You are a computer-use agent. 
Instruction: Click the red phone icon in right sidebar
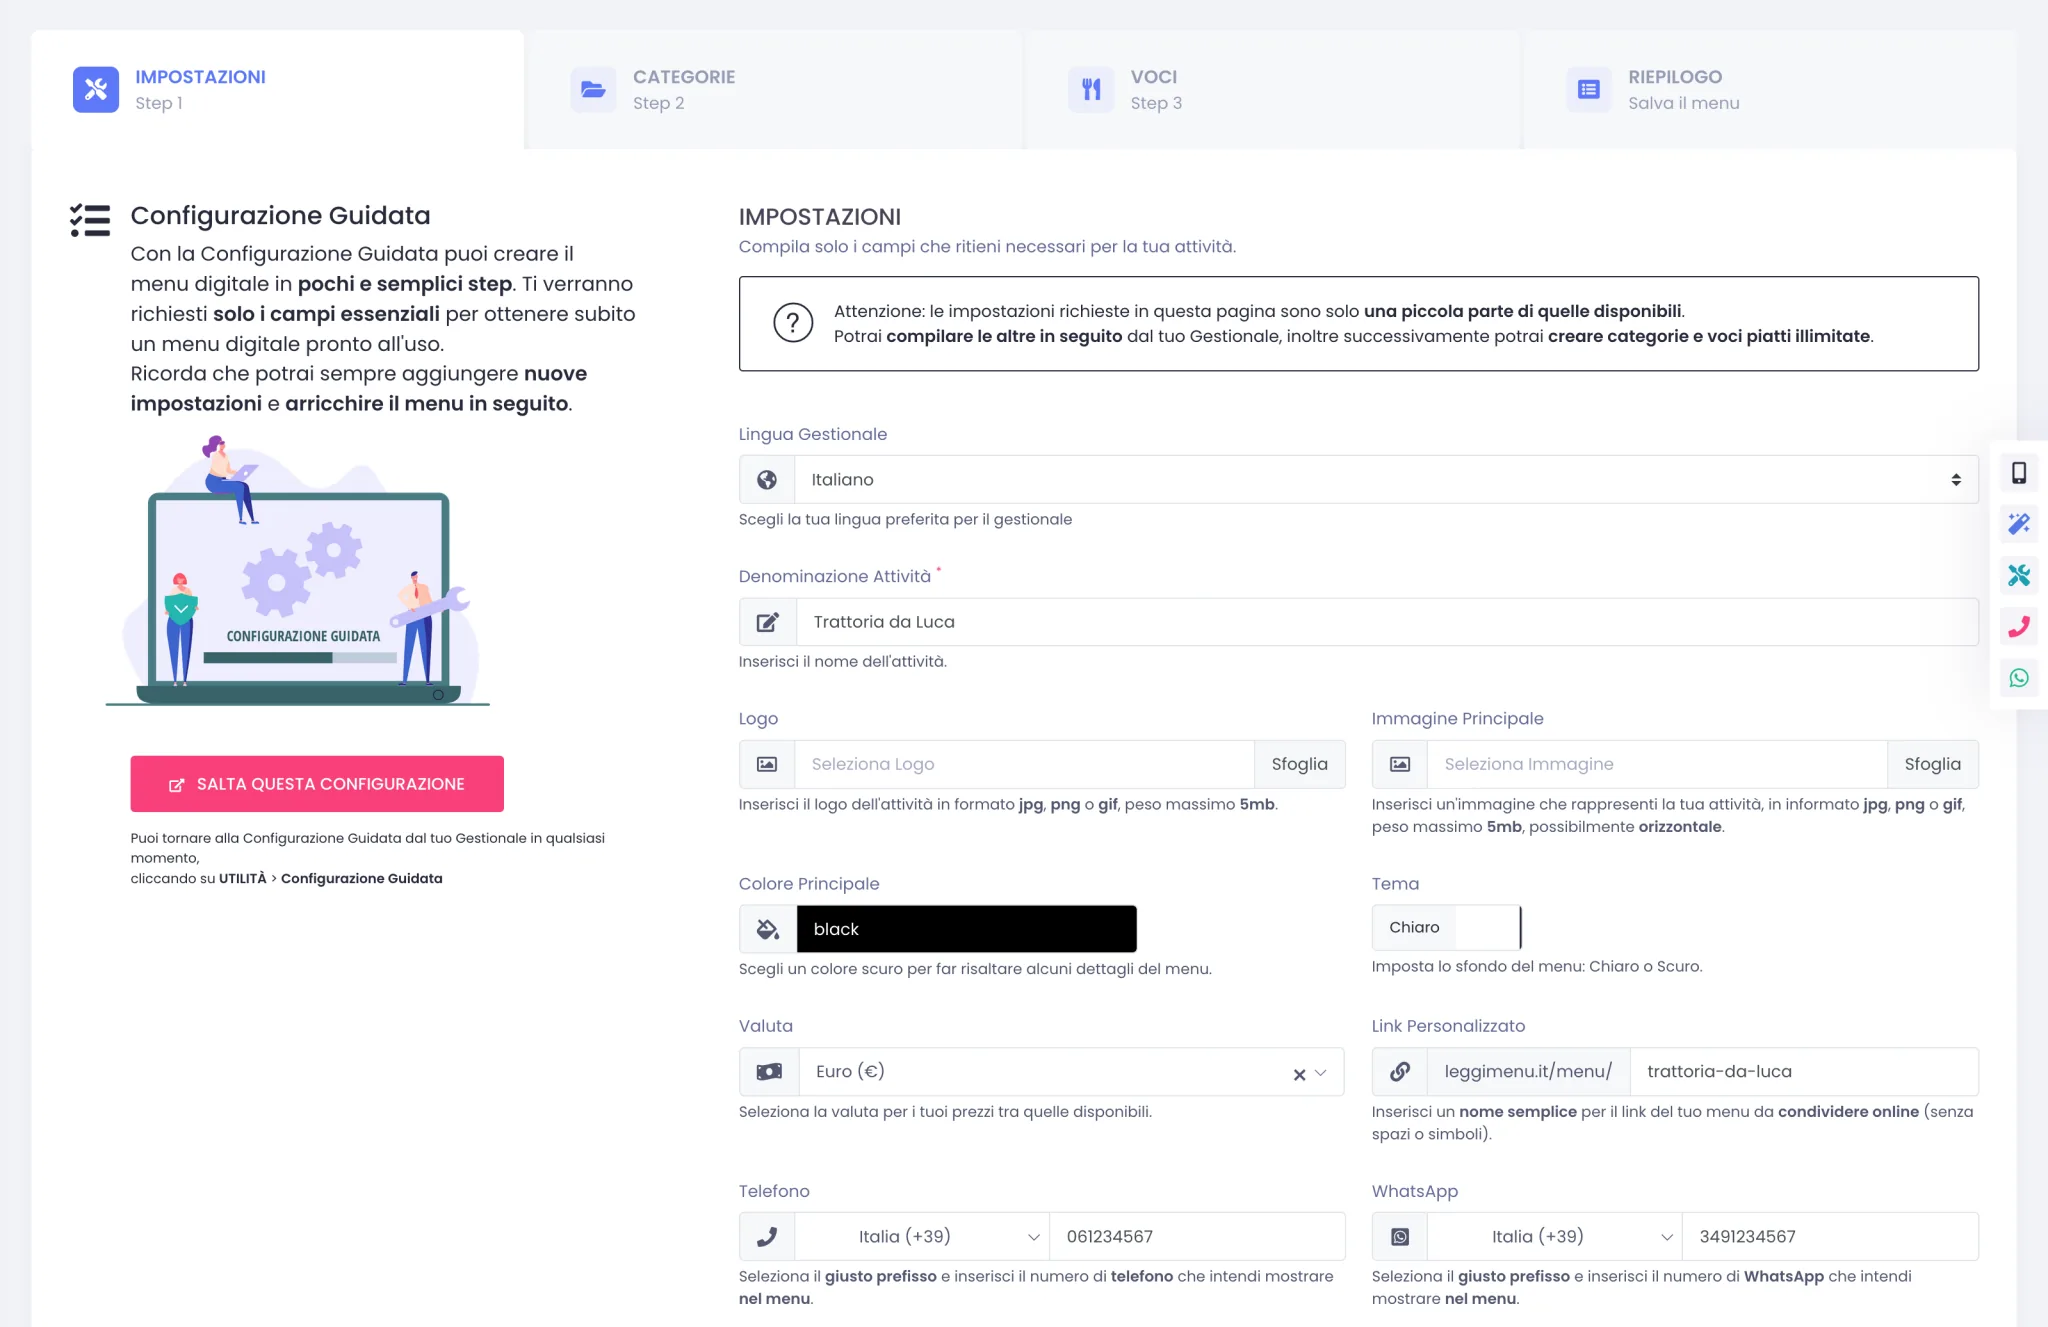click(2019, 627)
